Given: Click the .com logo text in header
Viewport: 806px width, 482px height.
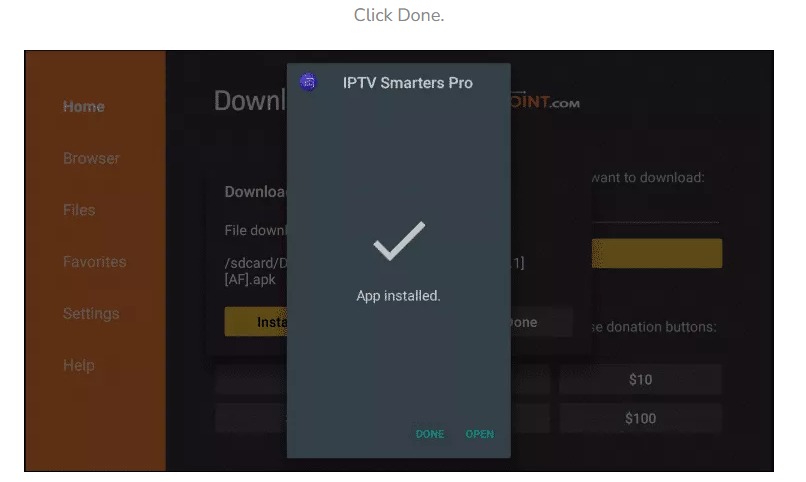Looking at the screenshot, I should [x=565, y=103].
